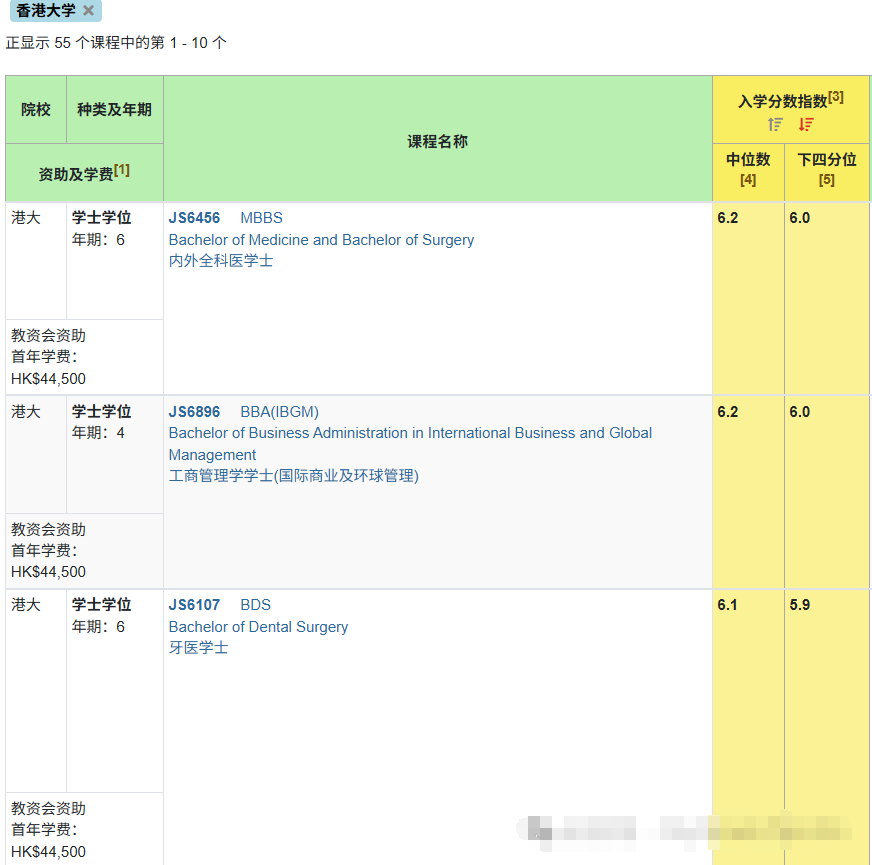Click the 香港大学 filter tag label
The image size is (872, 865).
pyautogui.click(x=46, y=10)
